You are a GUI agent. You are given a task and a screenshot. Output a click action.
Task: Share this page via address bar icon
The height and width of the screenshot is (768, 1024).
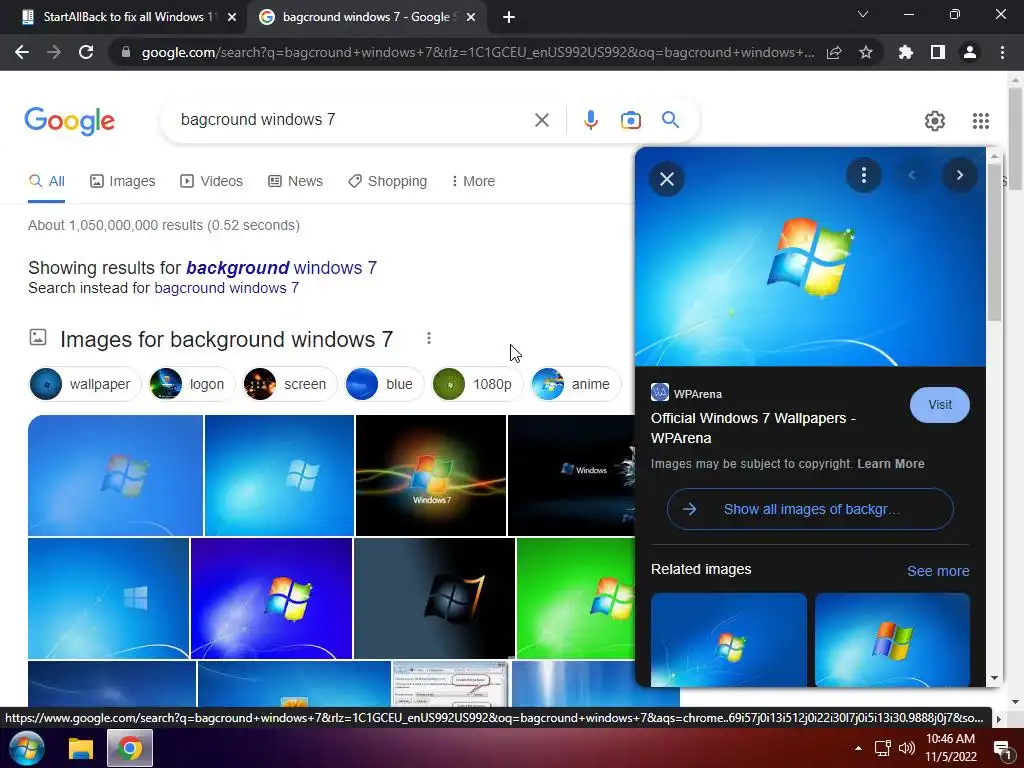(x=834, y=53)
